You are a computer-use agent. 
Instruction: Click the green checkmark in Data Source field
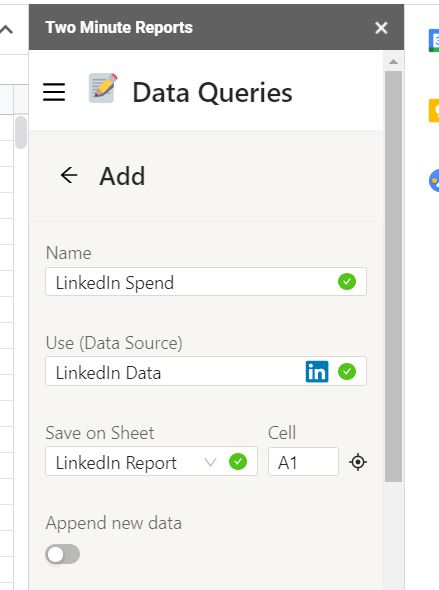tap(347, 371)
